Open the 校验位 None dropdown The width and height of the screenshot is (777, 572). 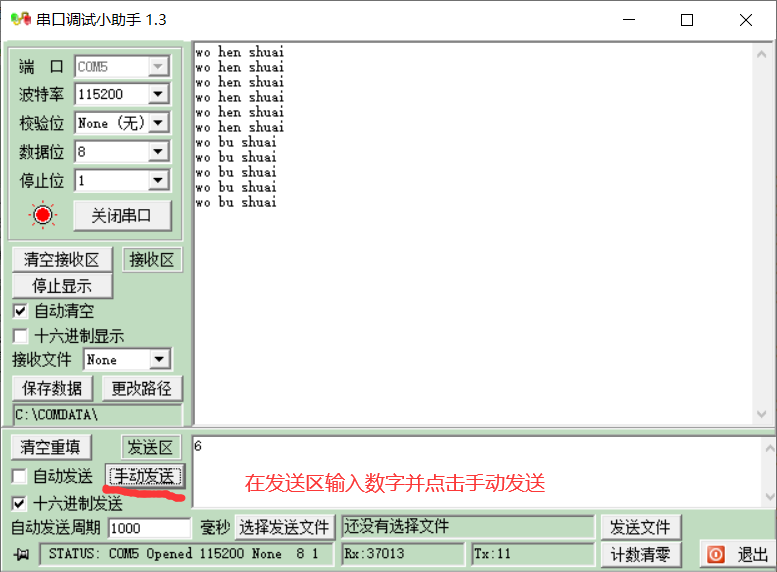[x=158, y=123]
